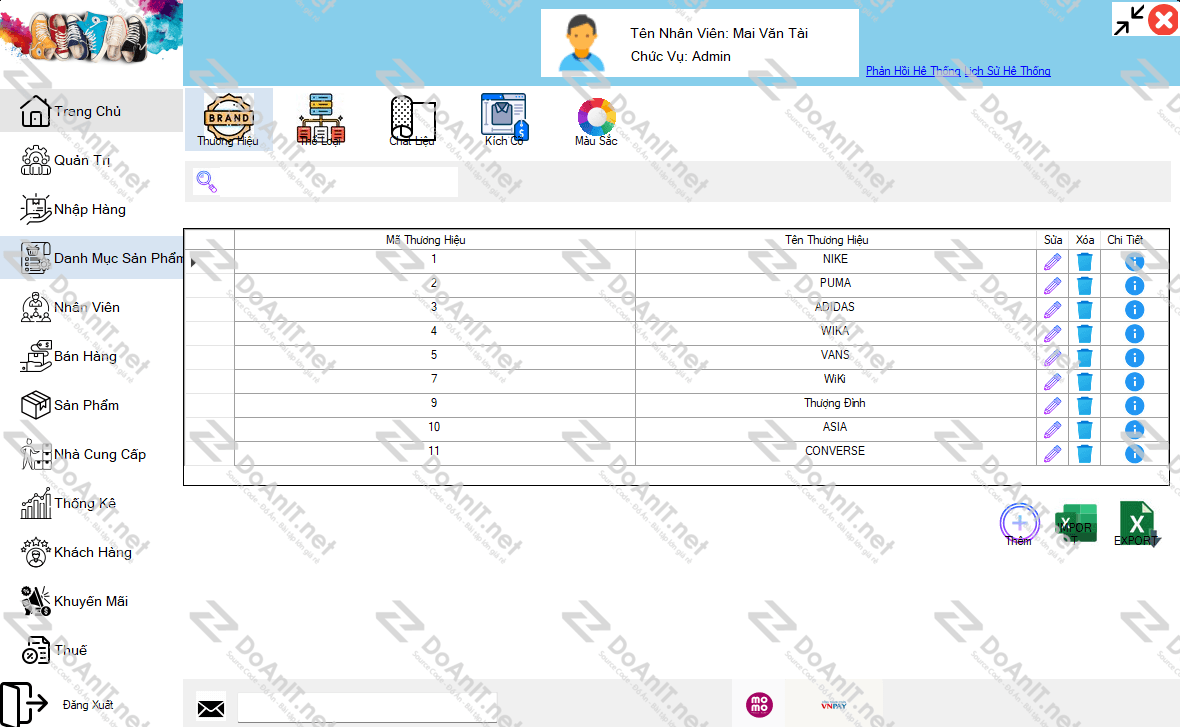The image size is (1180, 727).
Task: Edit the WiKi brand row 7
Action: (x=1052, y=382)
